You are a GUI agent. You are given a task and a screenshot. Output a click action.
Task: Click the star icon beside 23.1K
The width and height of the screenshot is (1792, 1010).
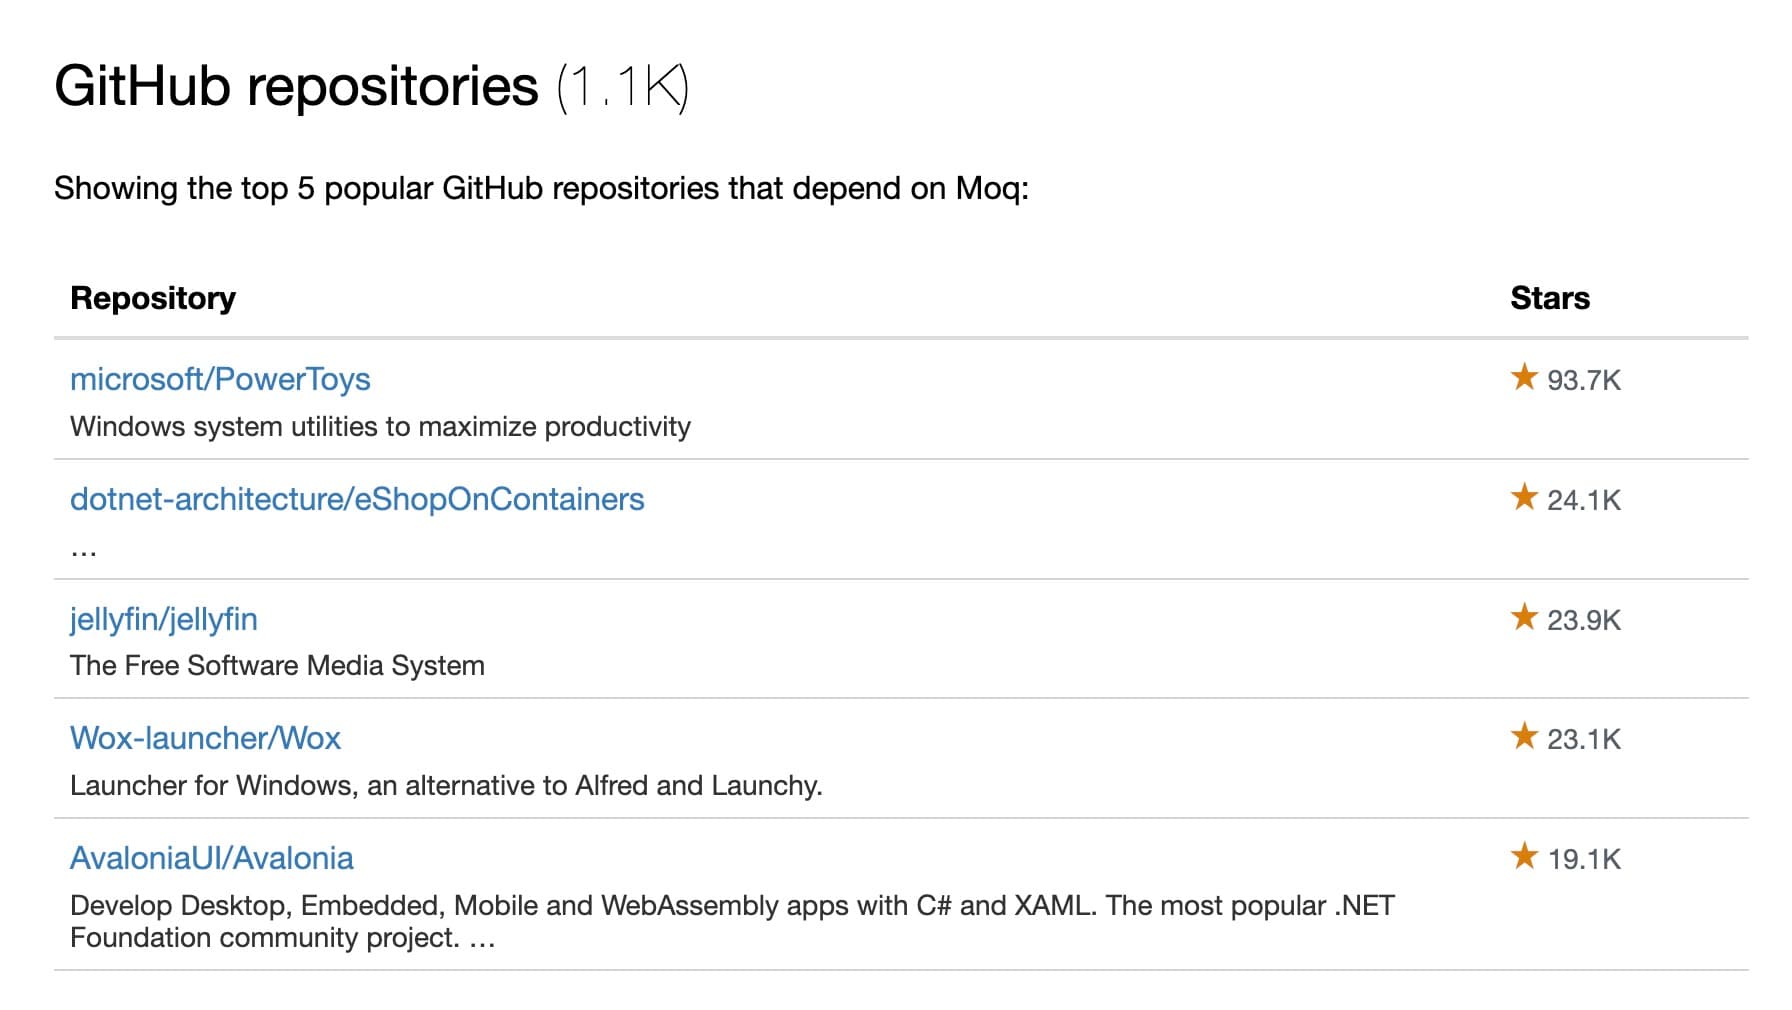[x=1524, y=736]
